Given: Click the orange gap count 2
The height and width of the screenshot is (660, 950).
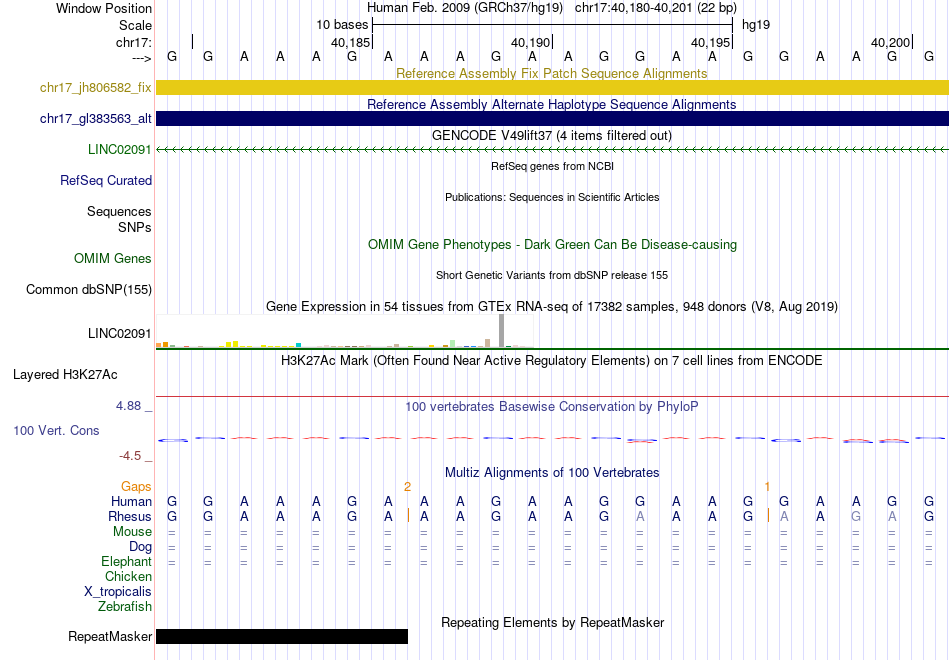Looking at the screenshot, I should [407, 487].
